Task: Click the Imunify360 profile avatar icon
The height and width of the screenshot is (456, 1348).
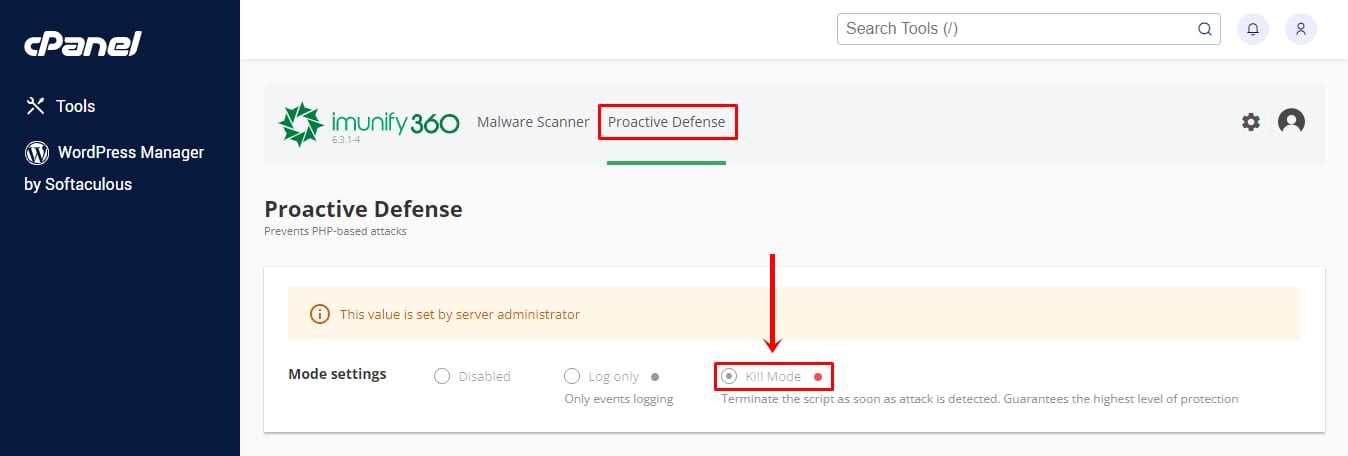Action: click(x=1291, y=122)
